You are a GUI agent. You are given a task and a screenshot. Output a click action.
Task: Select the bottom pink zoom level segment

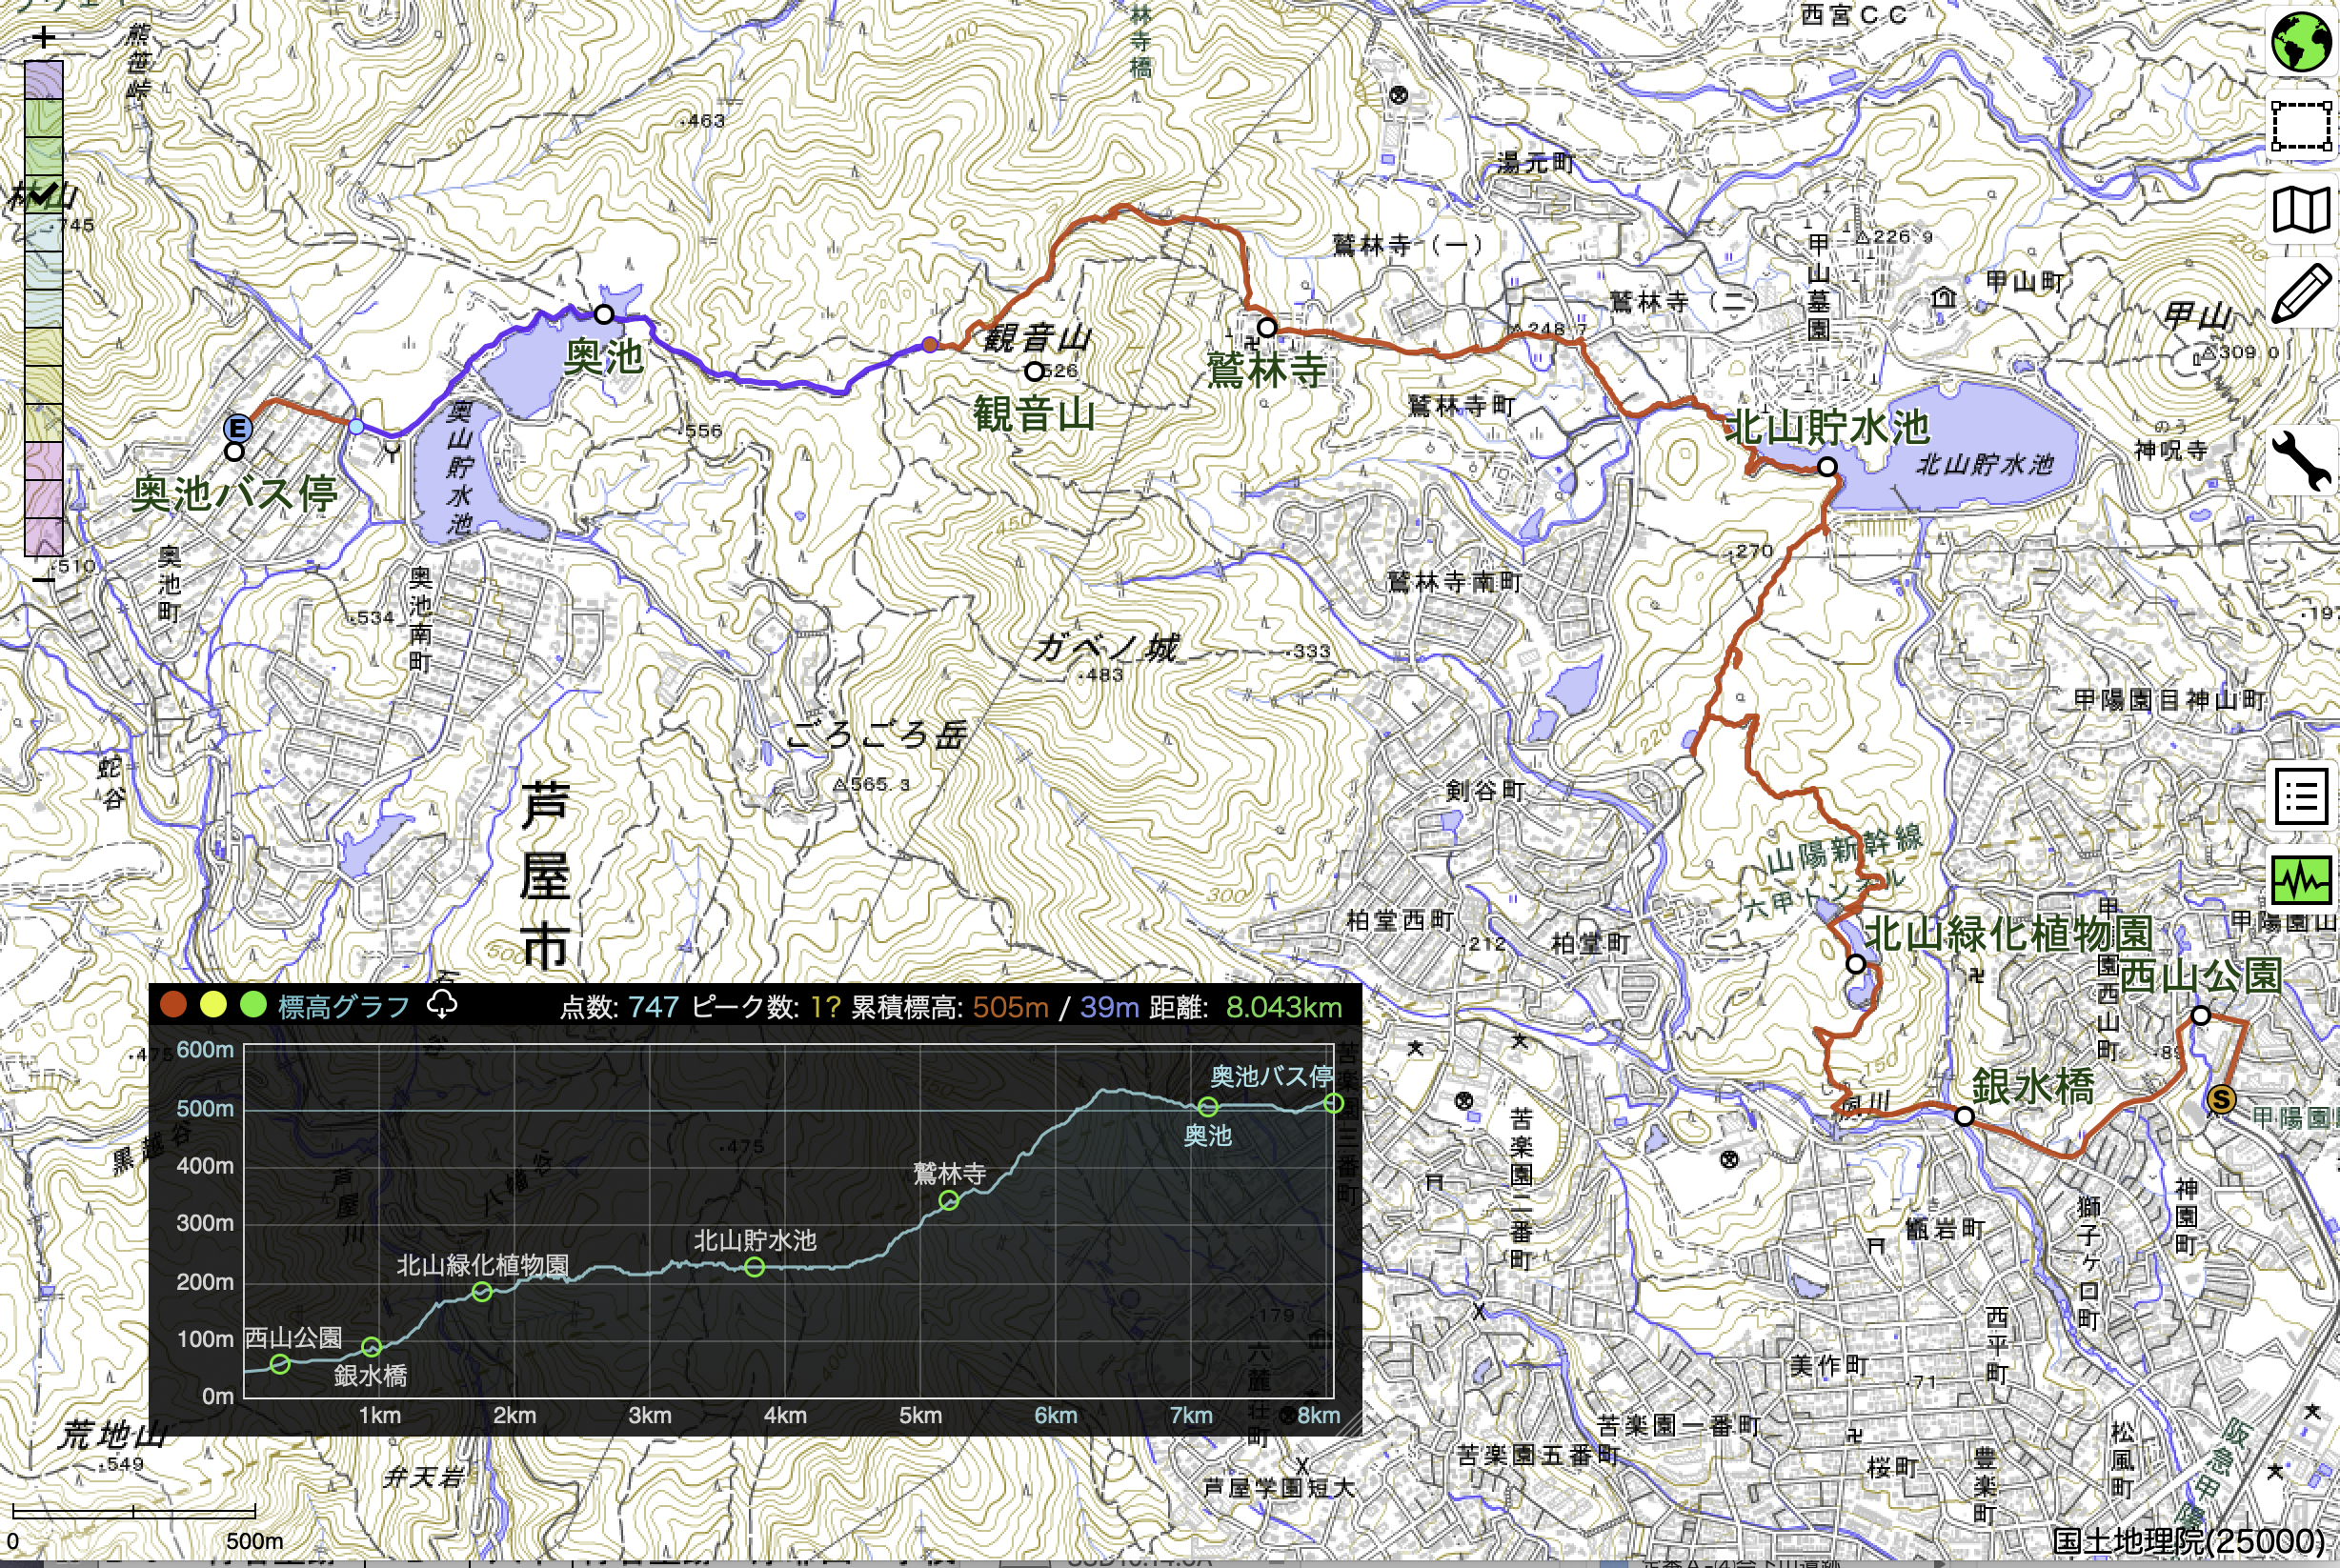(44, 536)
